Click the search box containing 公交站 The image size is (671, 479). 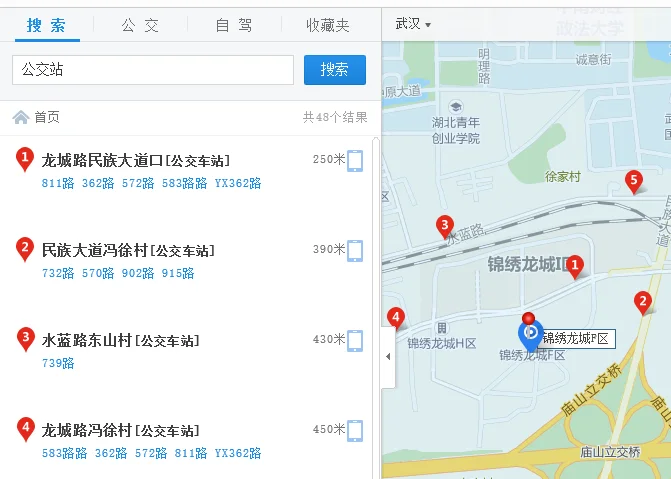coord(153,70)
